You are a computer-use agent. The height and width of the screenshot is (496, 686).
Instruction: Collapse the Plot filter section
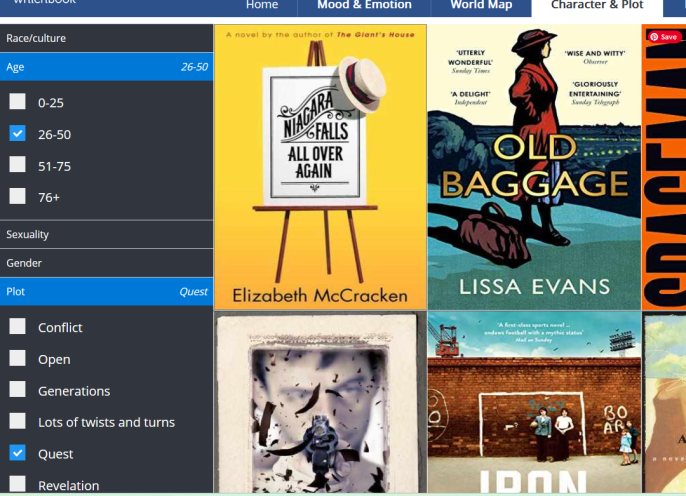(x=106, y=292)
